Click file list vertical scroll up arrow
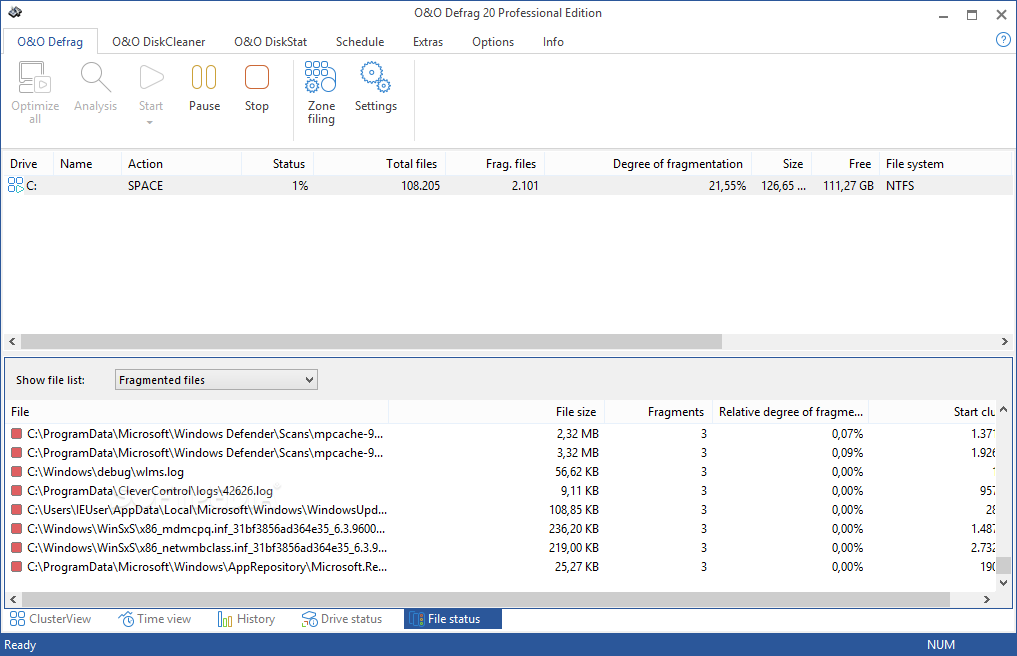Screen dimensions: 1017x656 [x=1003, y=409]
